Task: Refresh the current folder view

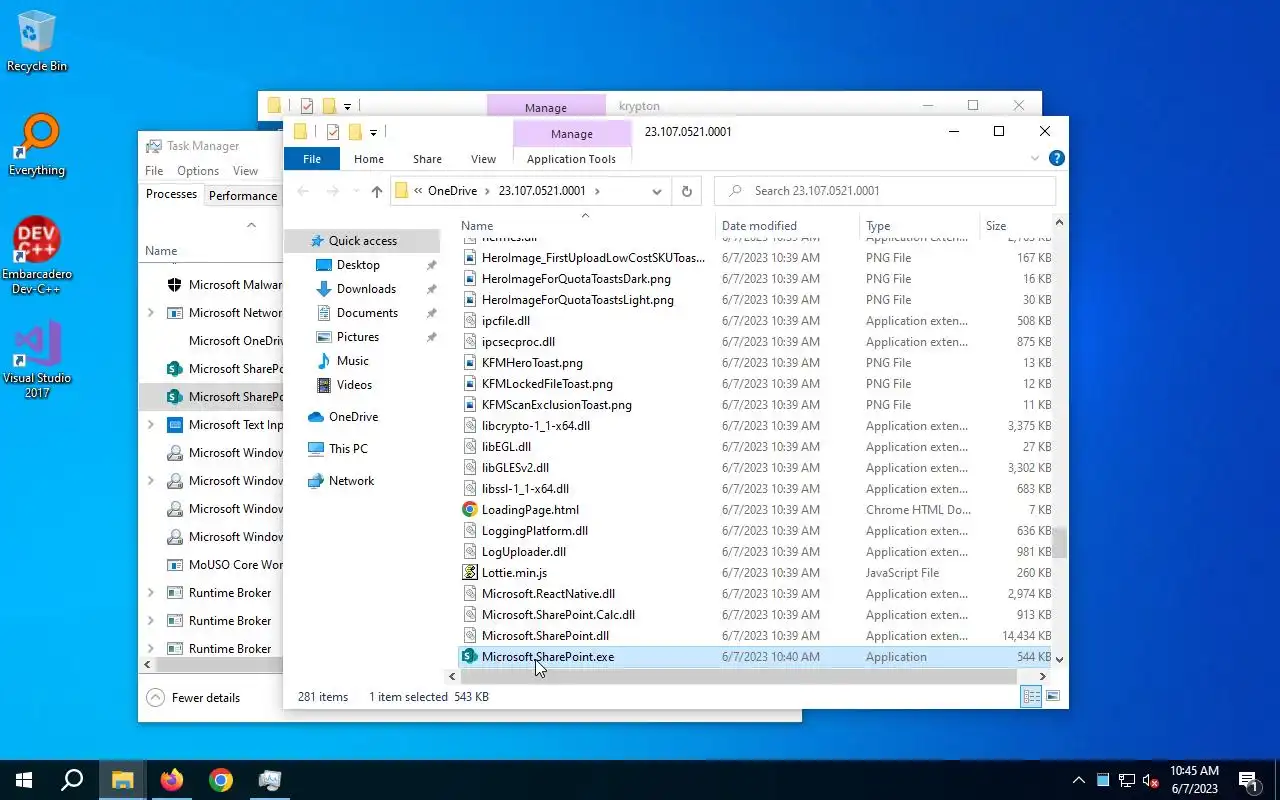Action: 686,191
